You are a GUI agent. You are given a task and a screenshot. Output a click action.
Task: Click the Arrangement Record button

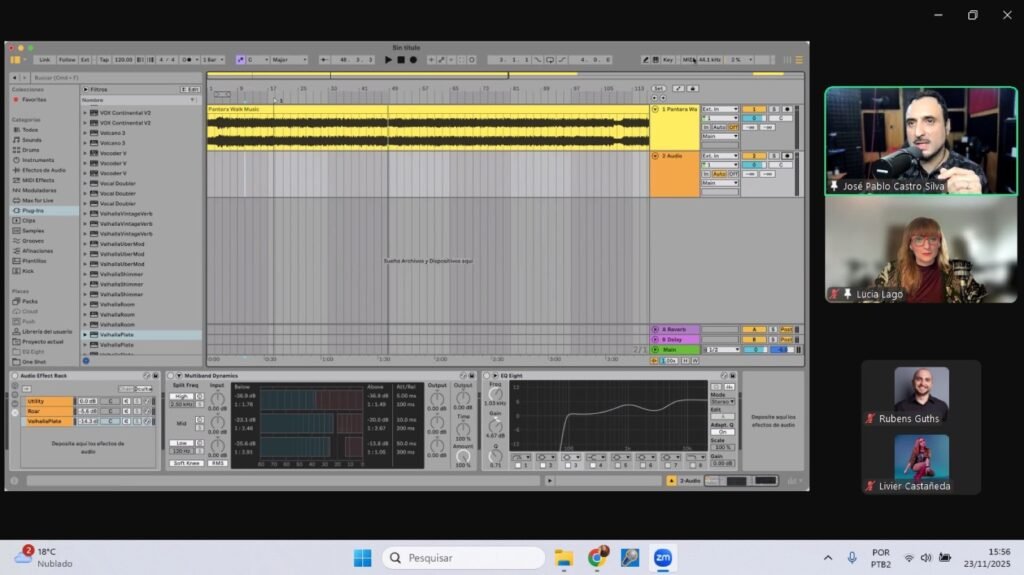click(413, 59)
